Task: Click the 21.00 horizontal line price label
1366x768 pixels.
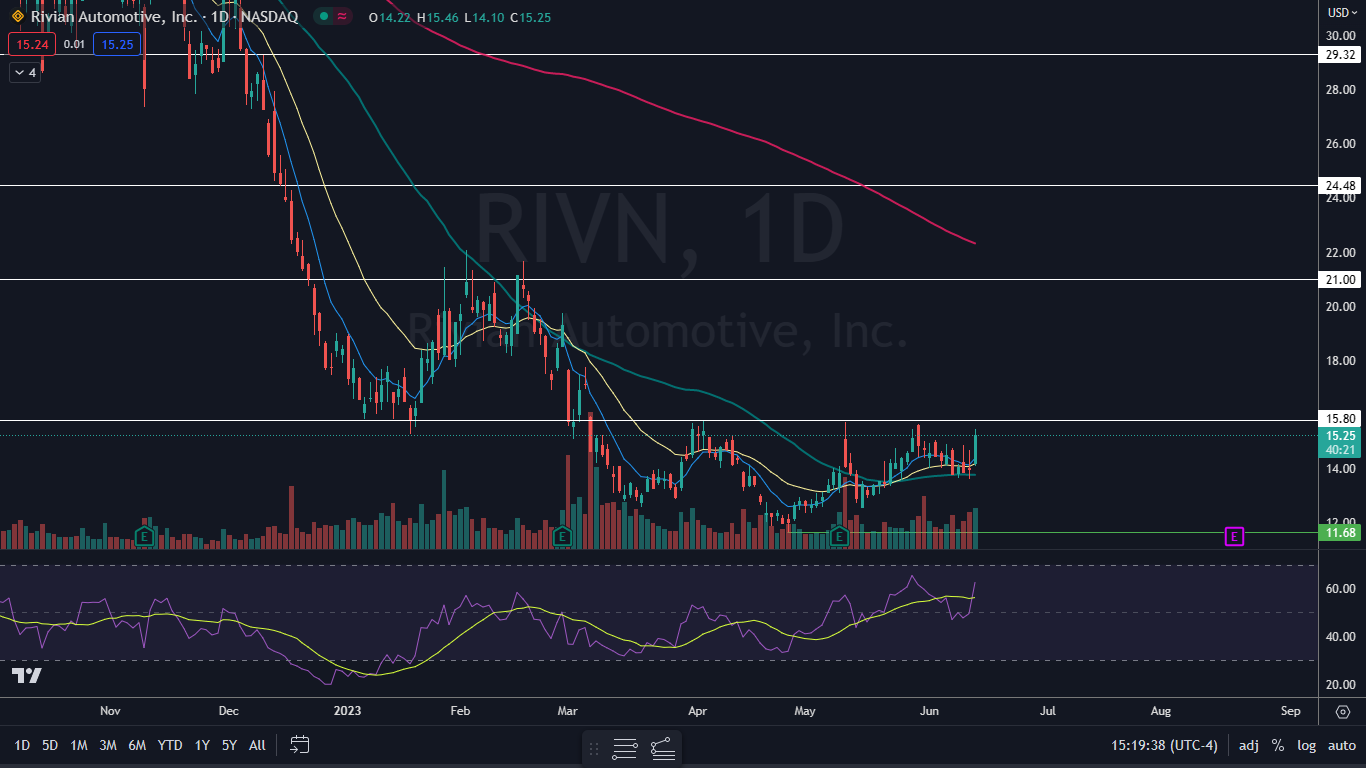Action: [1340, 279]
